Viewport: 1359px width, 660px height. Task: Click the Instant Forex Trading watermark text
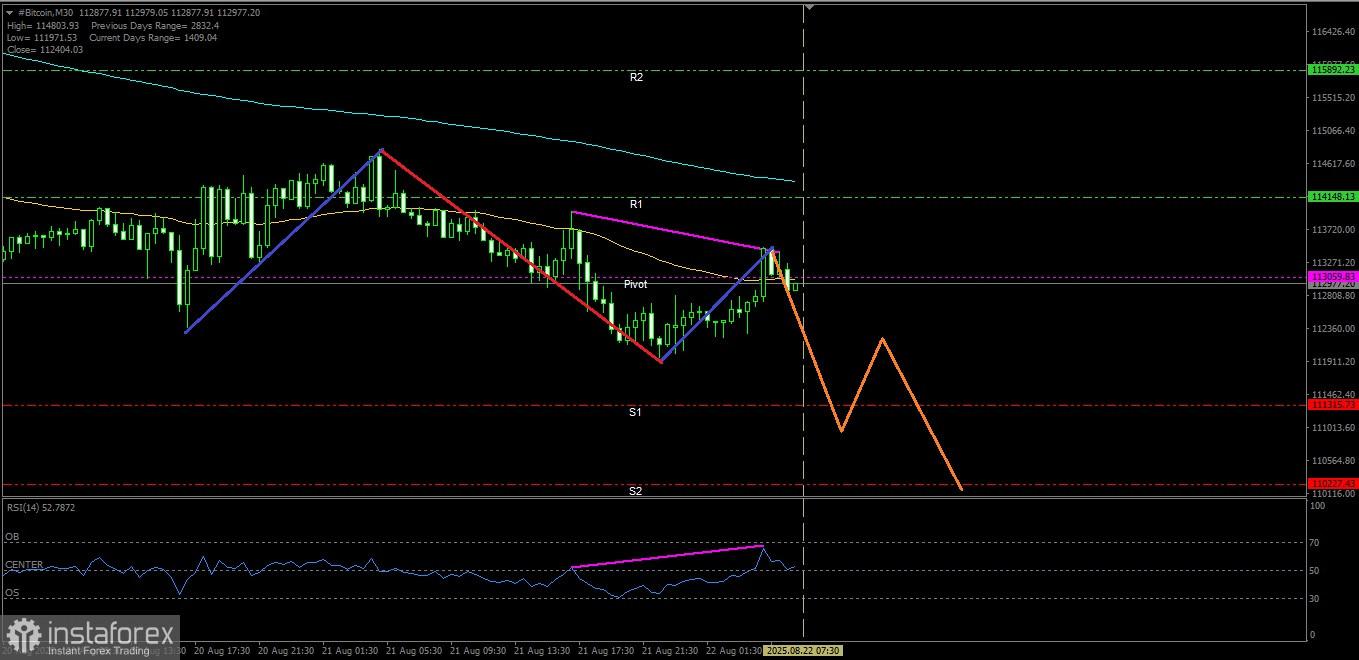point(99,652)
